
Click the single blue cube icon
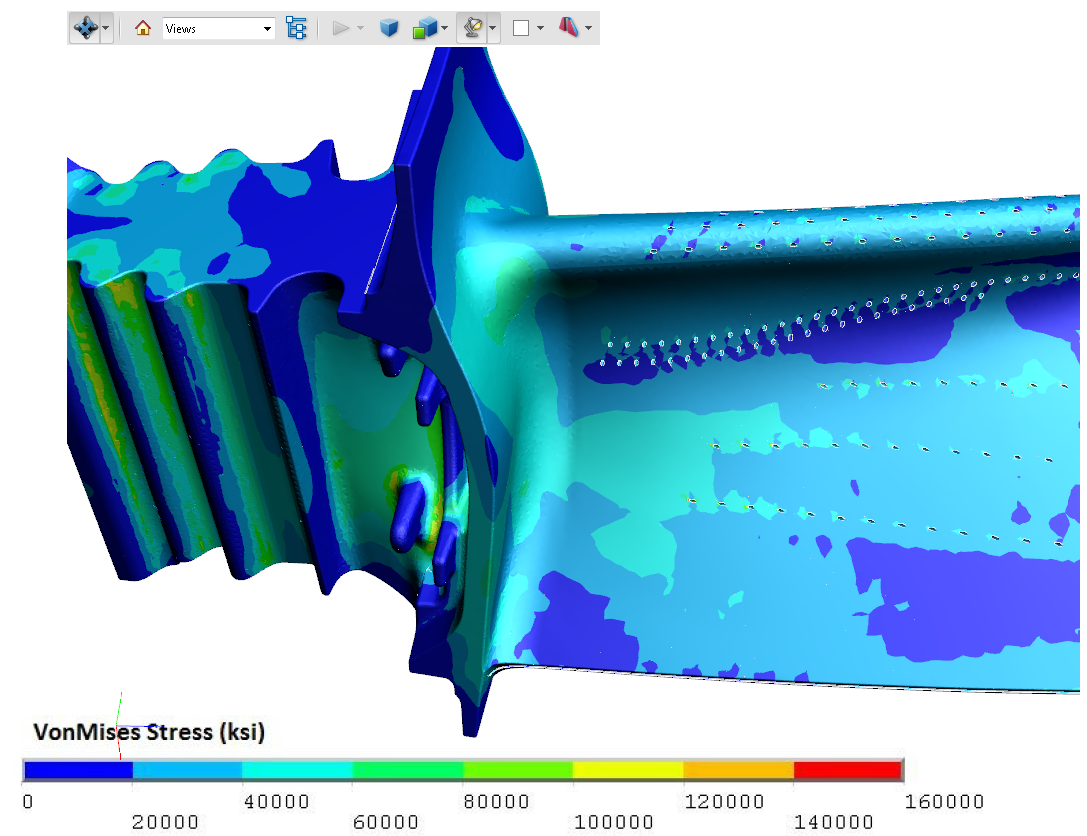pyautogui.click(x=389, y=28)
